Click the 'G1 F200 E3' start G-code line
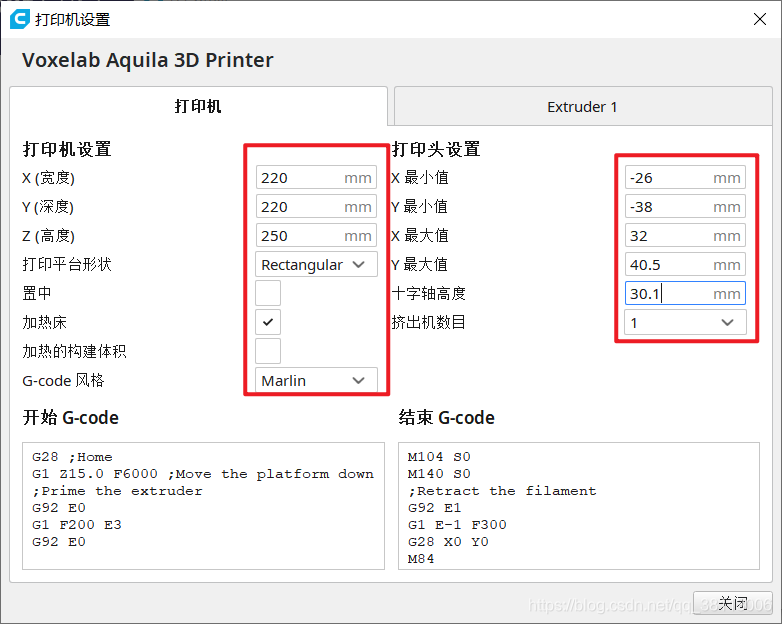The width and height of the screenshot is (782, 624). (77, 525)
